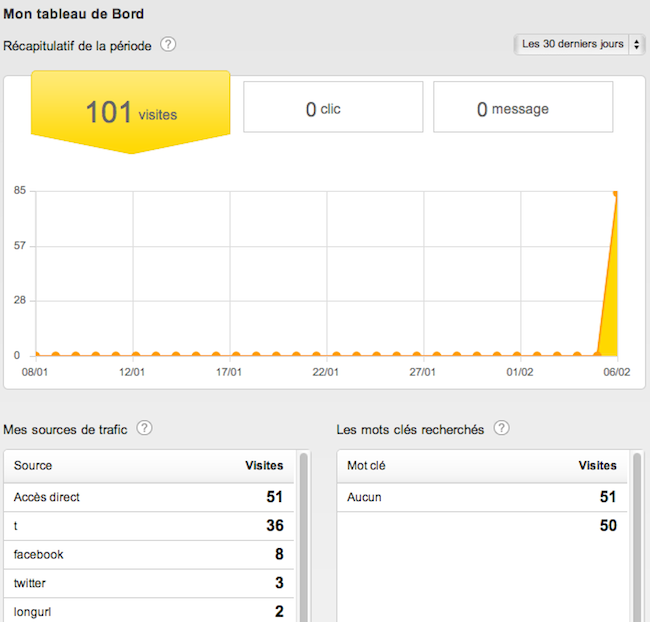Select the facebook traffic source row
650x622 pixels.
(x=148, y=554)
